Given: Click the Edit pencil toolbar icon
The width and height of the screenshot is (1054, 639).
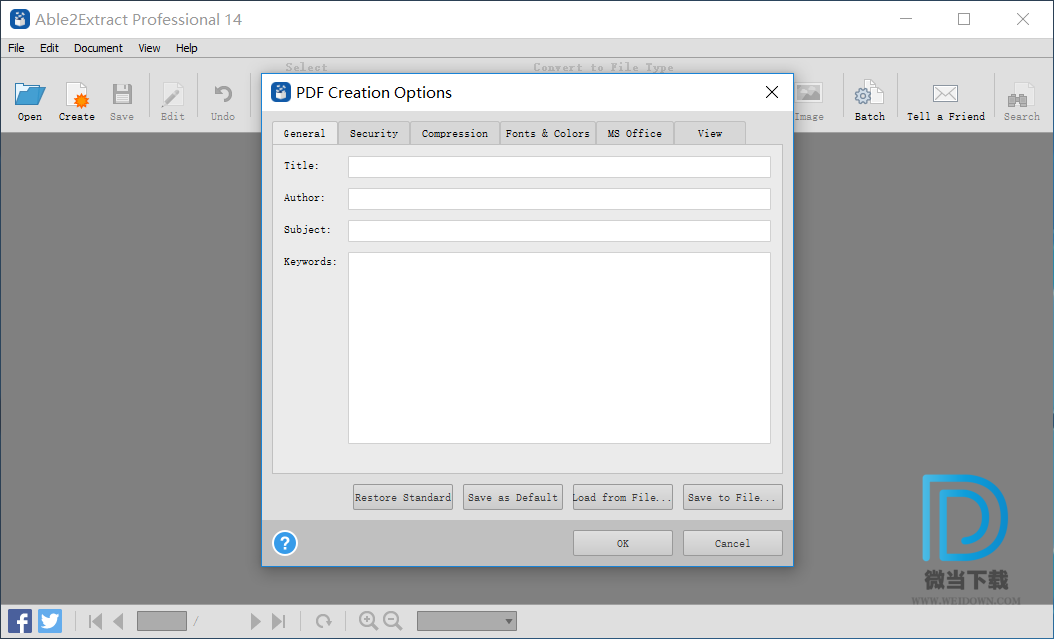Looking at the screenshot, I should tap(172, 95).
